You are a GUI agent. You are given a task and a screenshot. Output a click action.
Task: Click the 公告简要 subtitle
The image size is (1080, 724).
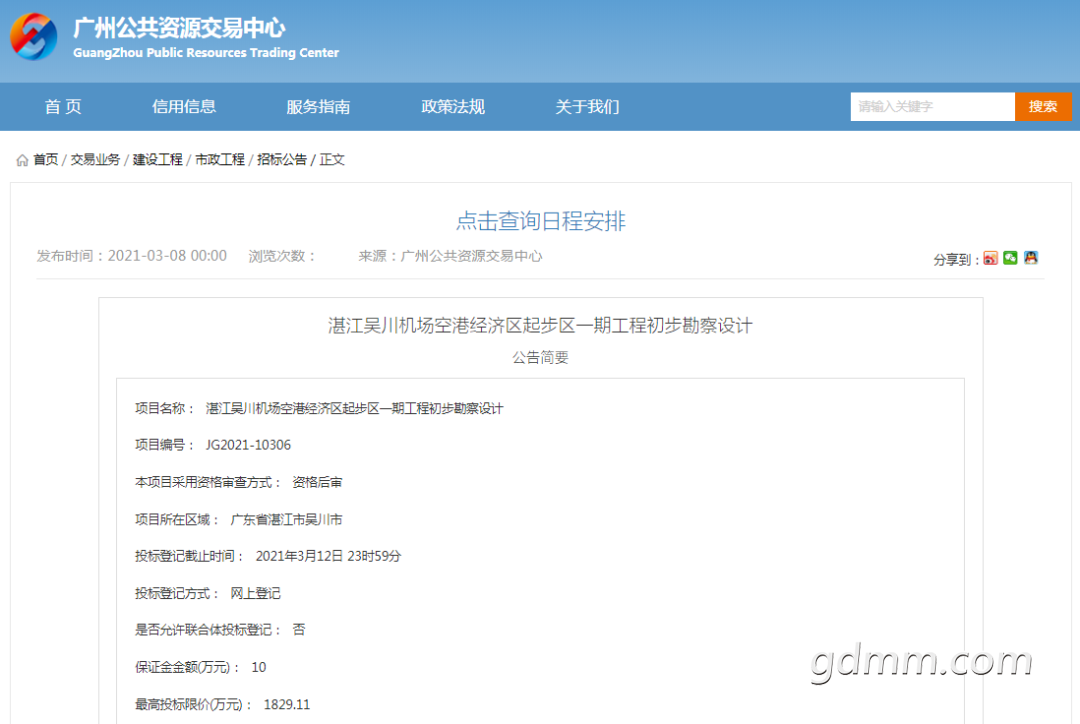tap(541, 358)
